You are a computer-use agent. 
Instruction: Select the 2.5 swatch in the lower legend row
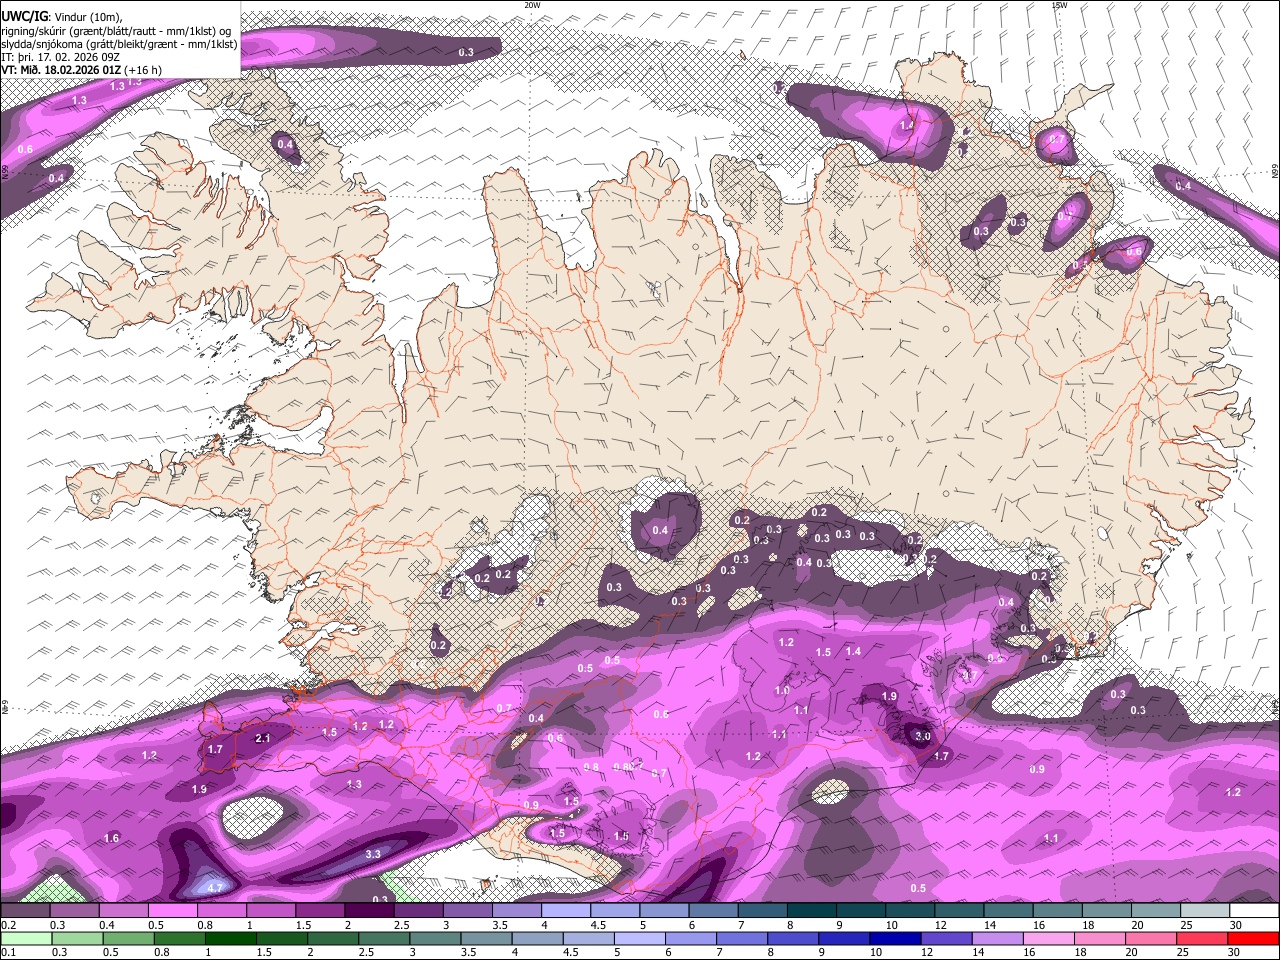tap(383, 938)
